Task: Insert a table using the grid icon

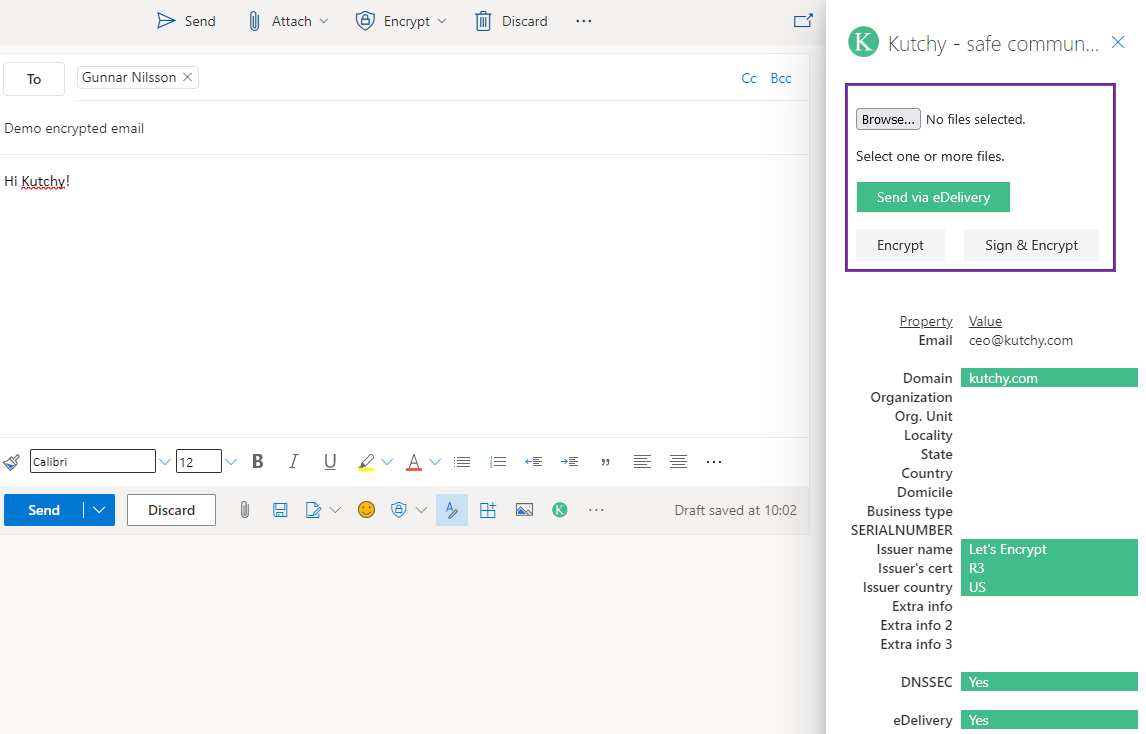Action: 487,510
